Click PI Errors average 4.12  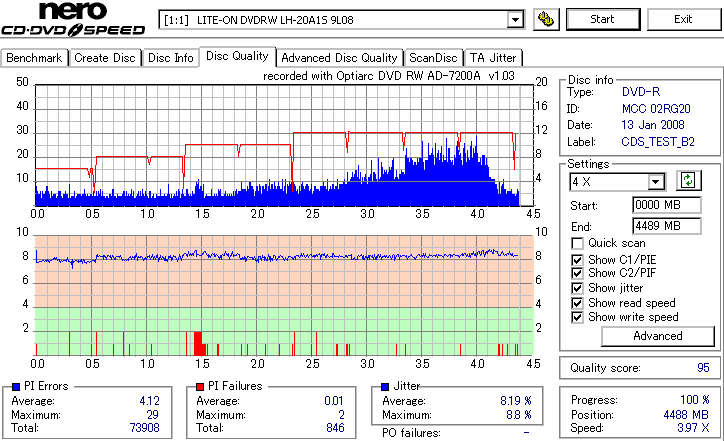pyautogui.click(x=150, y=401)
